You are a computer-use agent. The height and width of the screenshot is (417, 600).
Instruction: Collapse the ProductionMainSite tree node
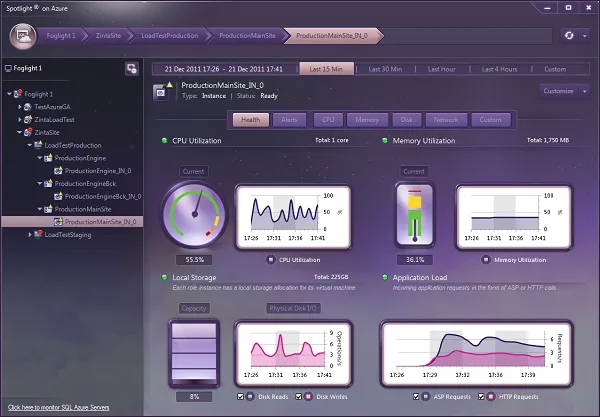pyautogui.click(x=39, y=209)
